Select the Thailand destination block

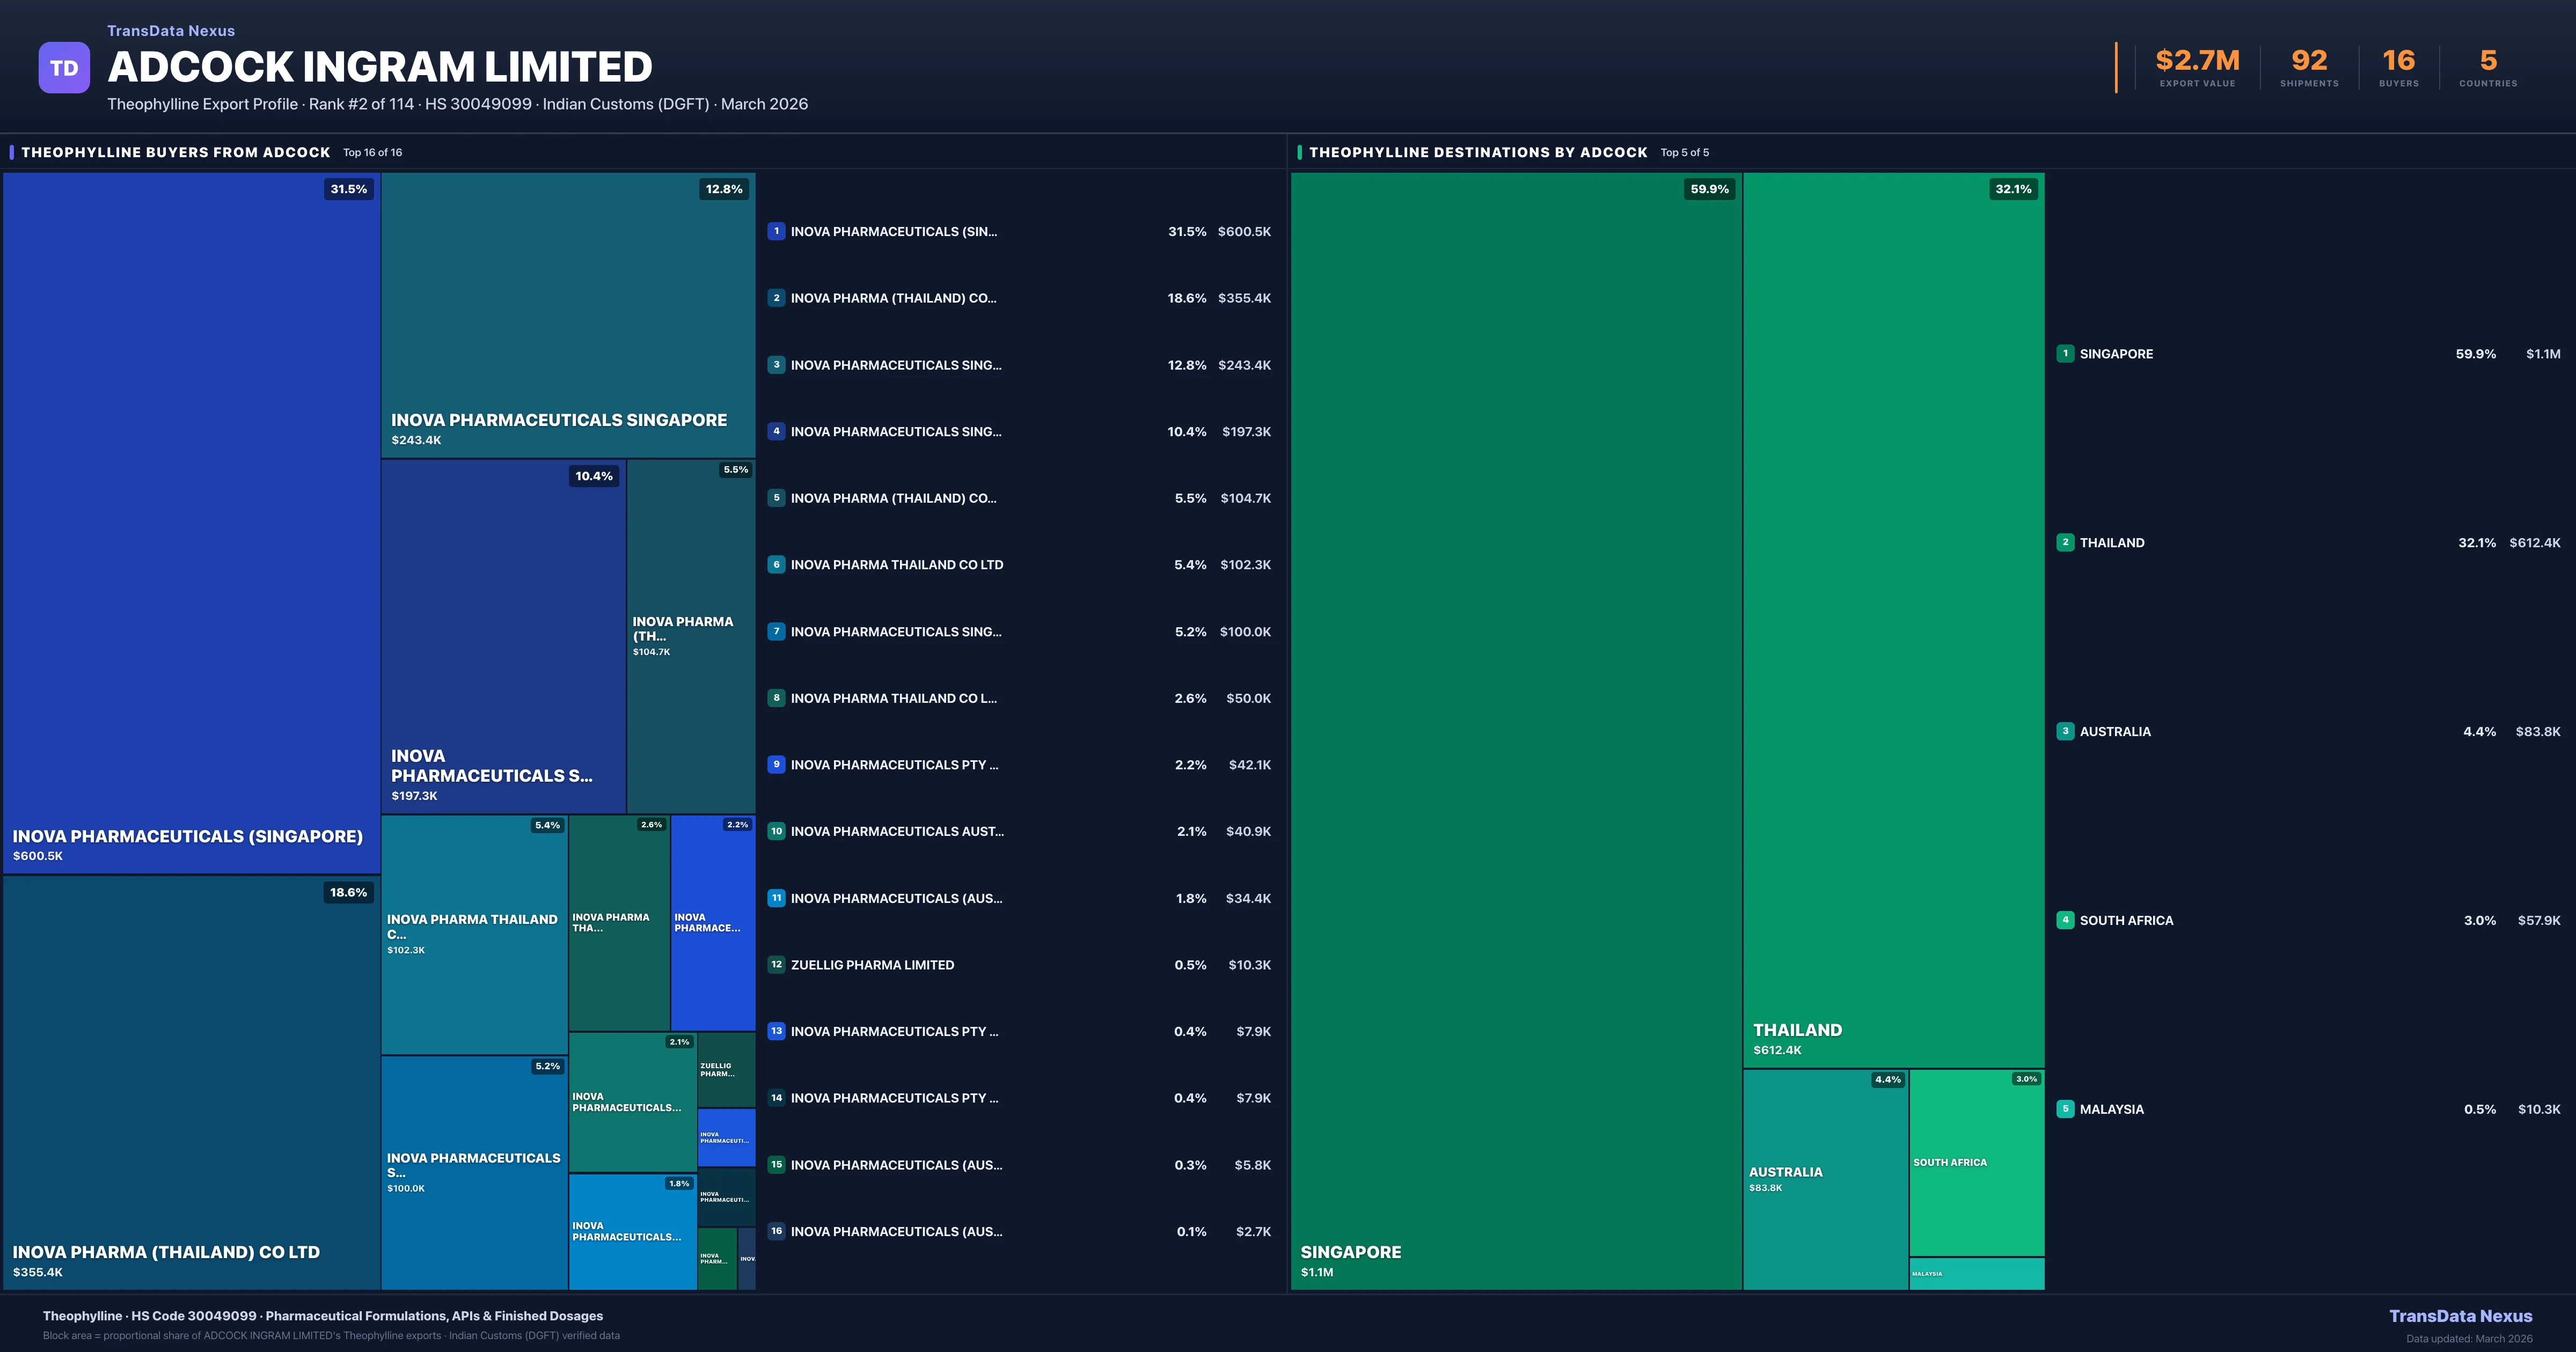1893,620
